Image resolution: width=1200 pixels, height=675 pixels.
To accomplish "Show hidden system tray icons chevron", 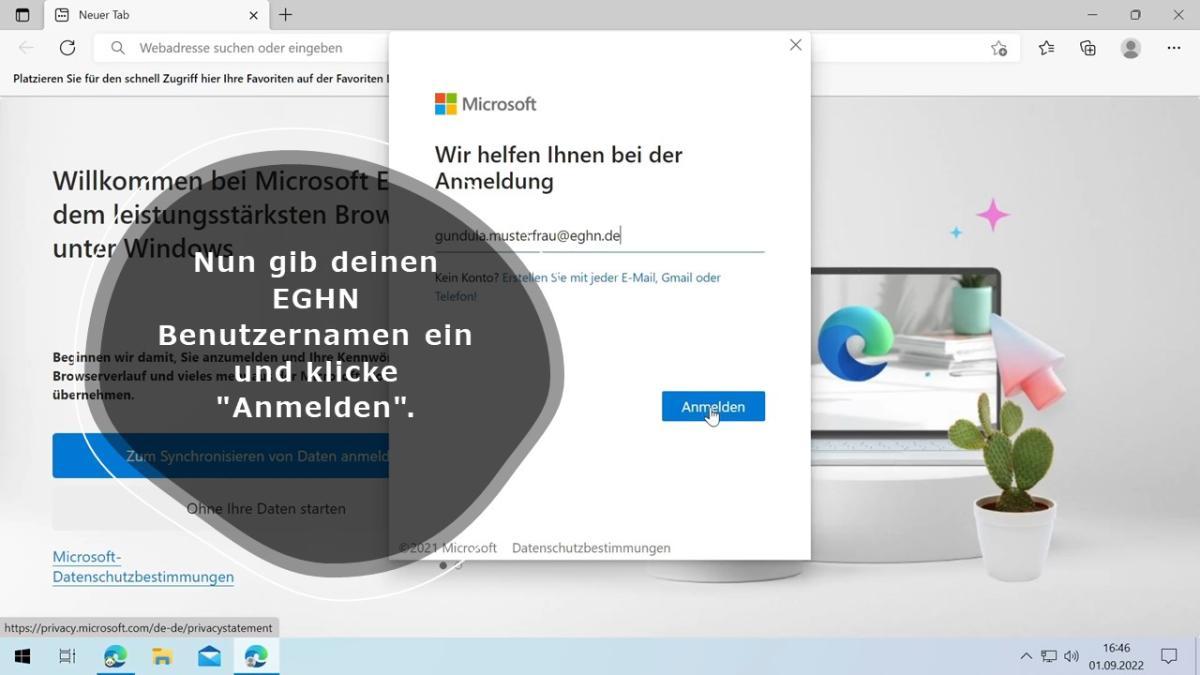I will [1026, 656].
